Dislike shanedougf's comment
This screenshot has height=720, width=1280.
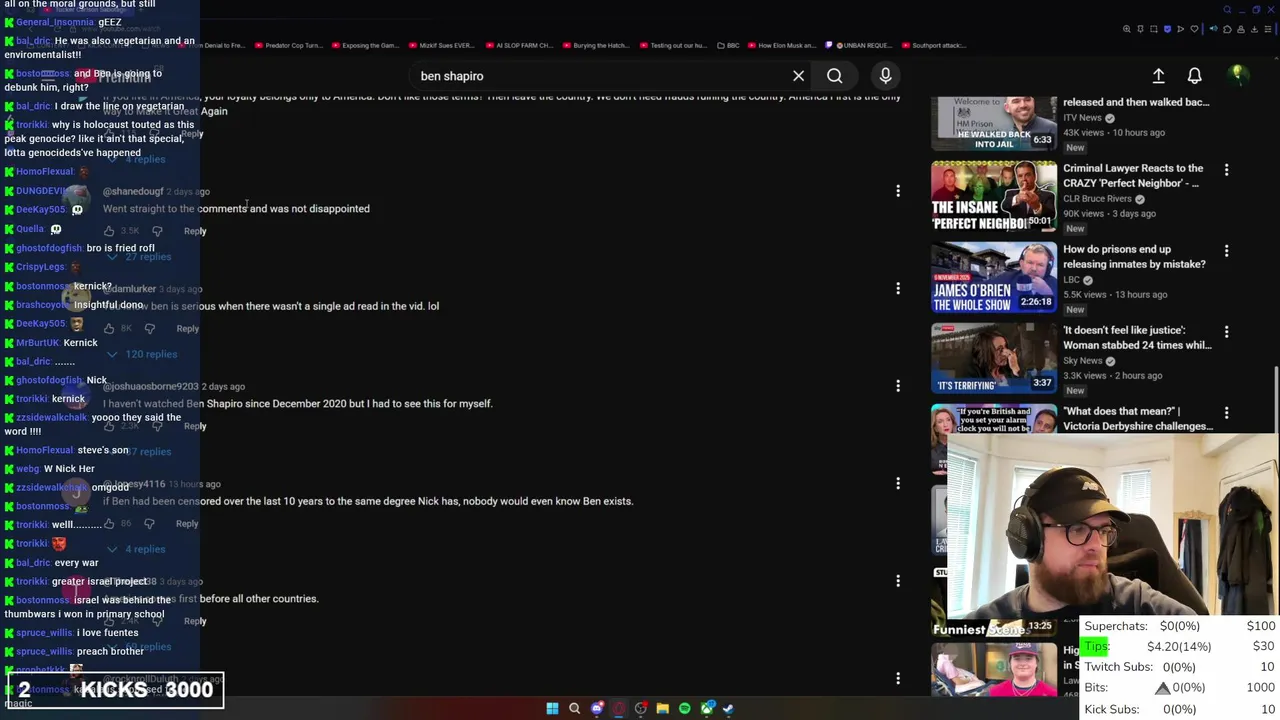click(157, 231)
